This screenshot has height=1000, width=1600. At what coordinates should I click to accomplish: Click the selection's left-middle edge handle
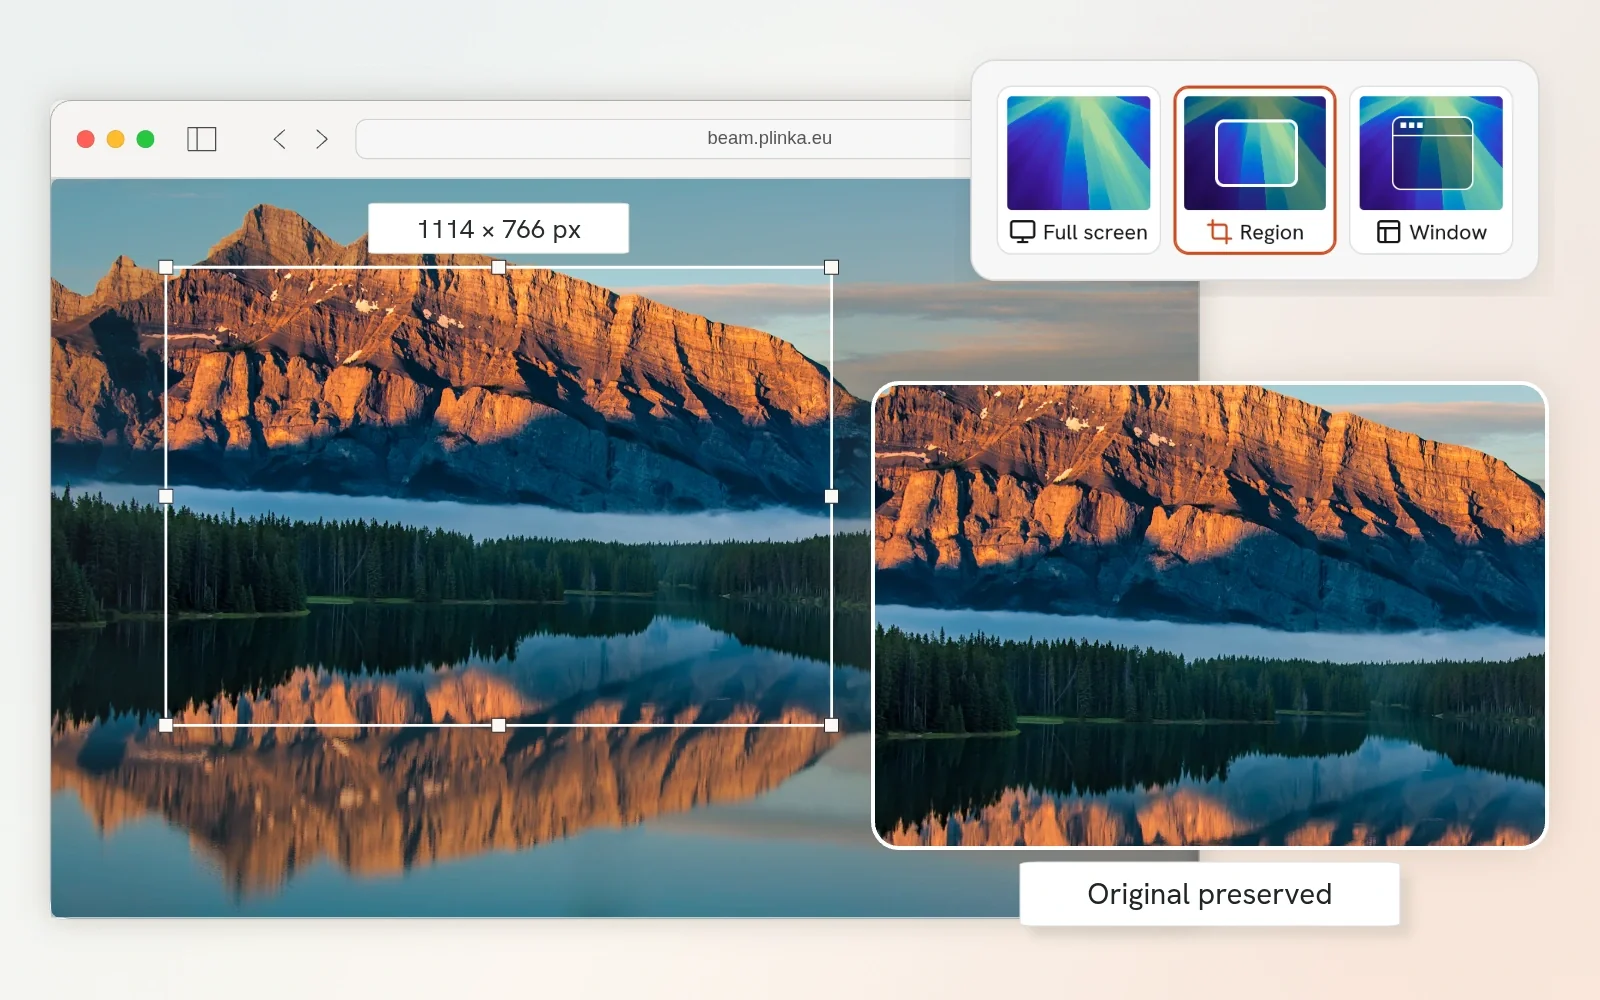tap(166, 496)
